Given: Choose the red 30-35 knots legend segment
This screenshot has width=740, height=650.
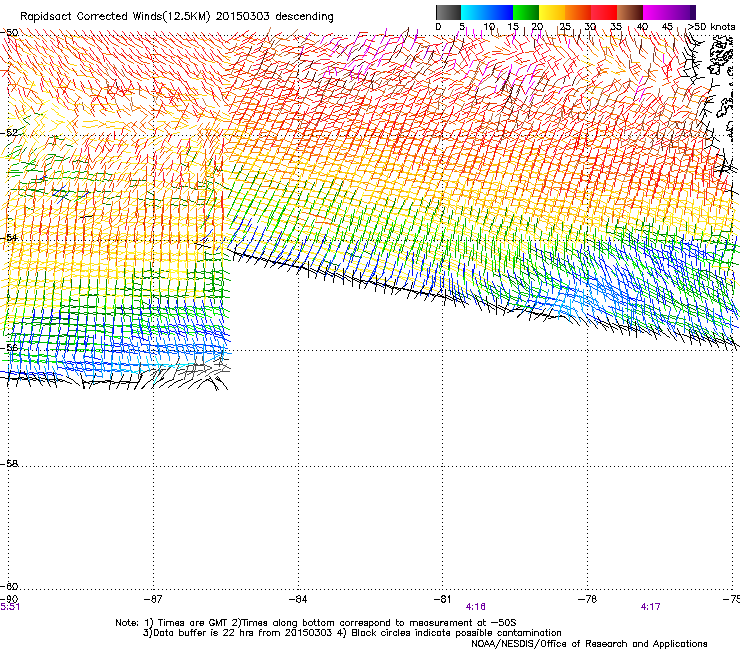Looking at the screenshot, I should [604, 12].
